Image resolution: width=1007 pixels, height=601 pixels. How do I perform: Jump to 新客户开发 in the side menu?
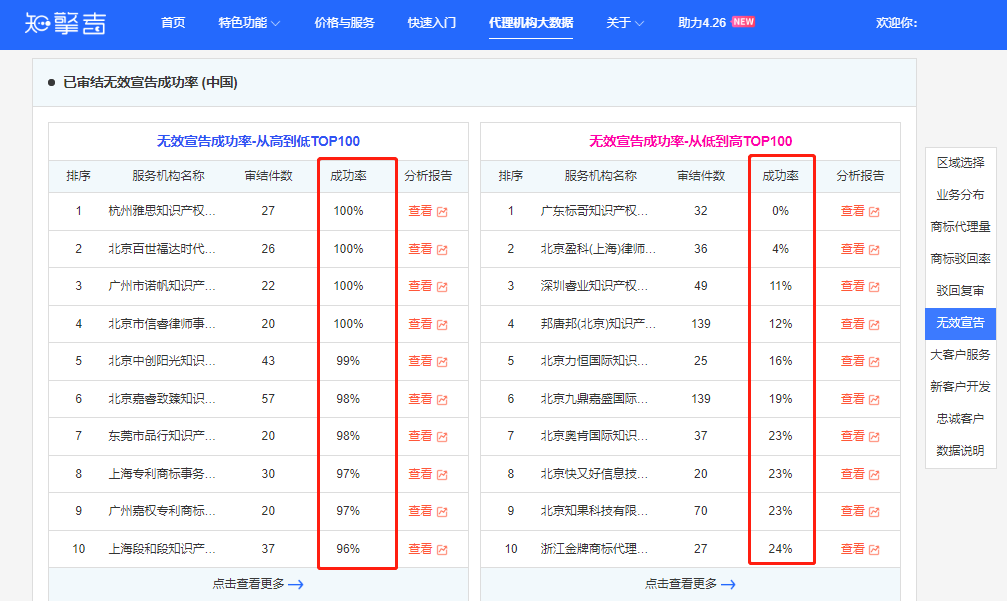(x=960, y=387)
